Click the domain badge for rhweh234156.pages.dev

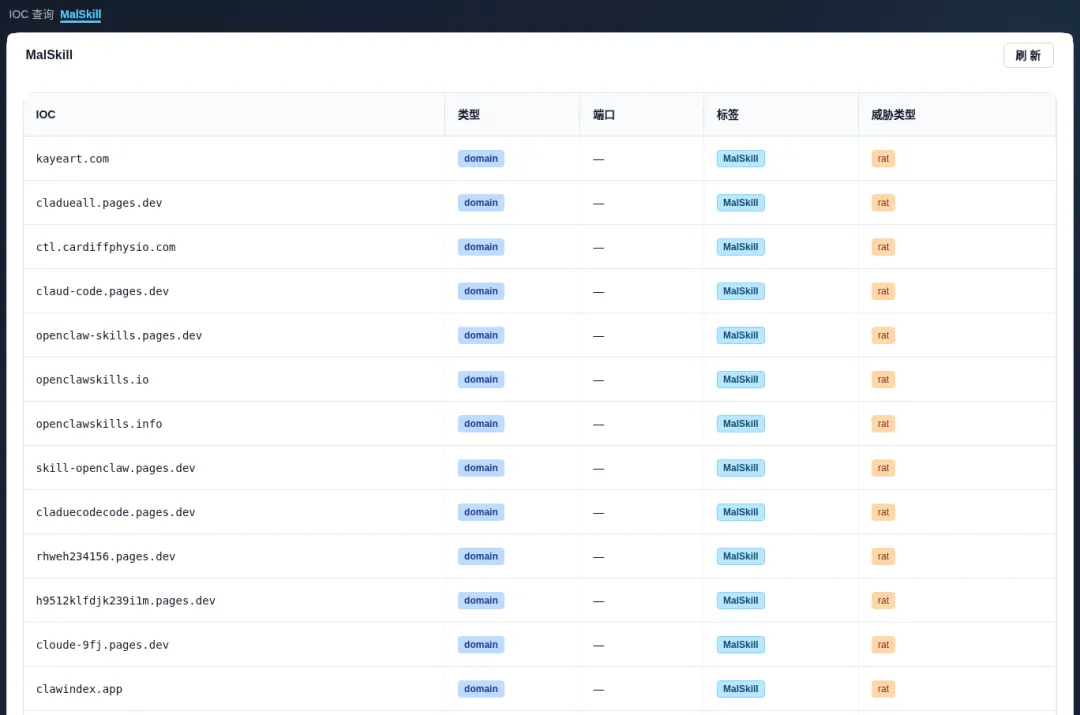pyautogui.click(x=481, y=556)
